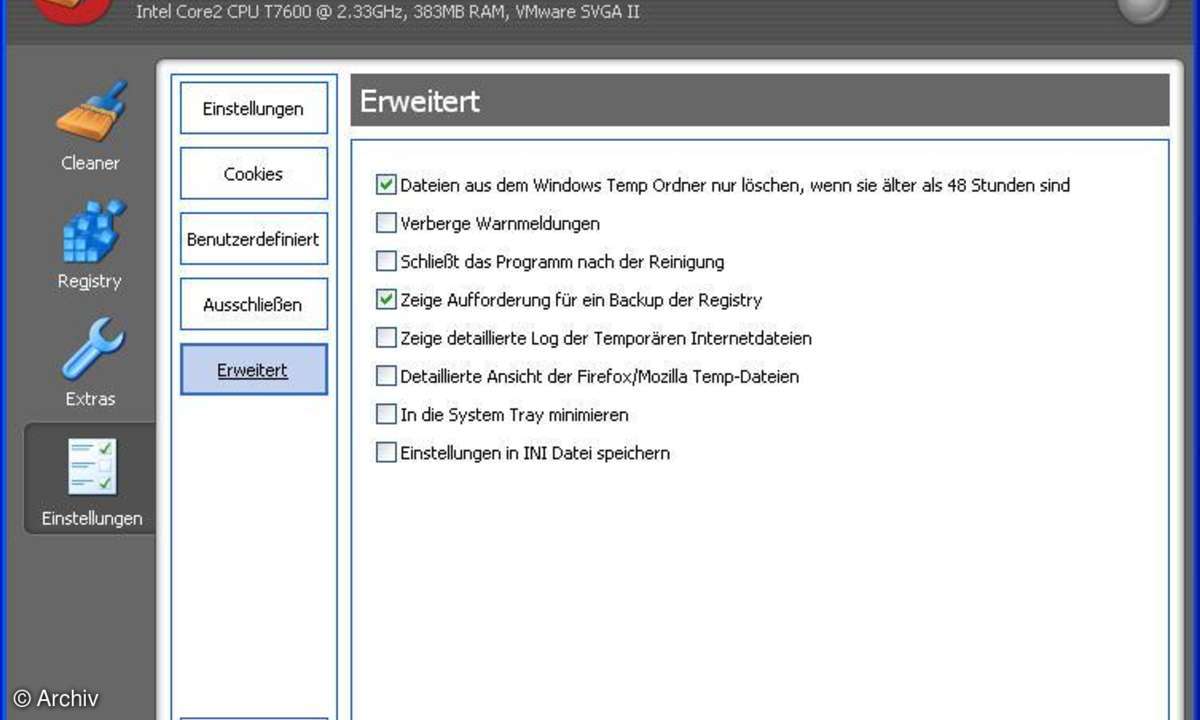The width and height of the screenshot is (1200, 720).
Task: Switch to the Cookies tab
Action: coord(253,174)
